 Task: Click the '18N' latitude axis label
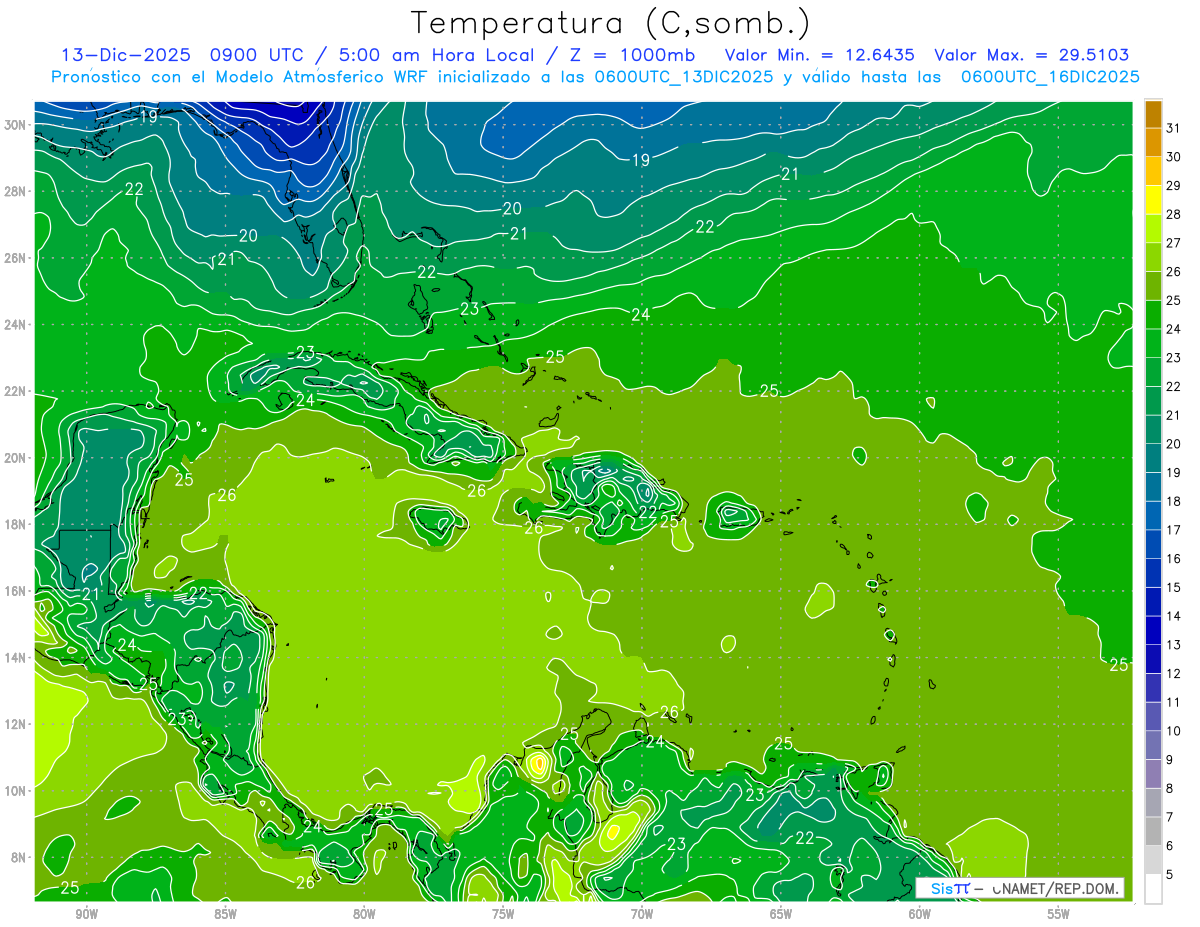tap(15, 524)
